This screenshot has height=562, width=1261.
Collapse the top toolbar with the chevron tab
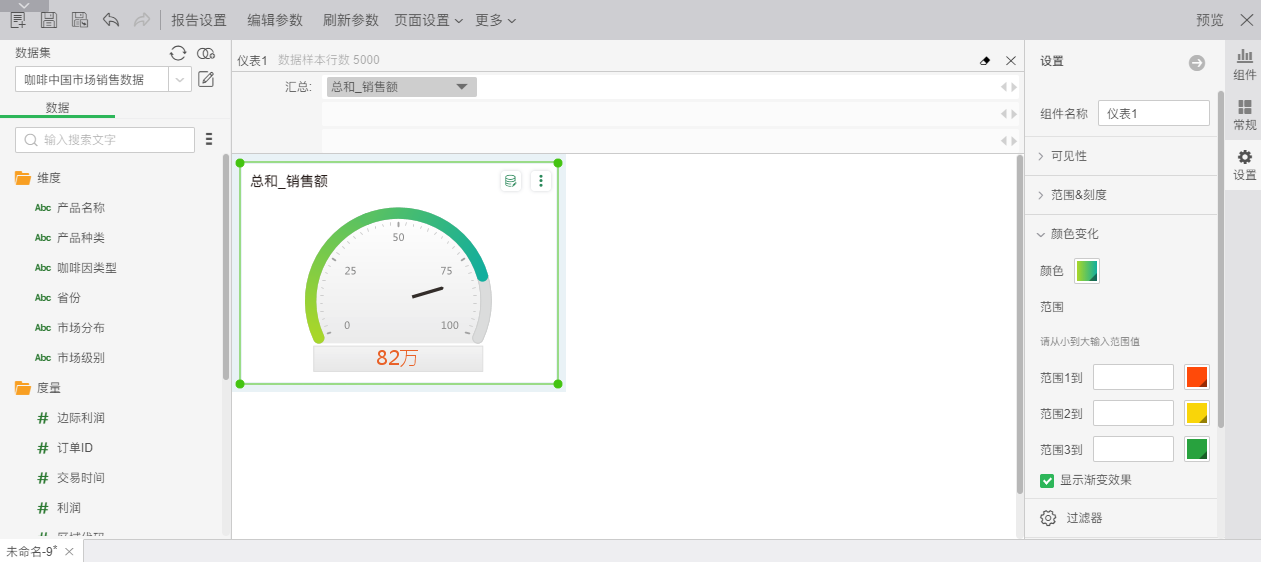tap(24, 5)
